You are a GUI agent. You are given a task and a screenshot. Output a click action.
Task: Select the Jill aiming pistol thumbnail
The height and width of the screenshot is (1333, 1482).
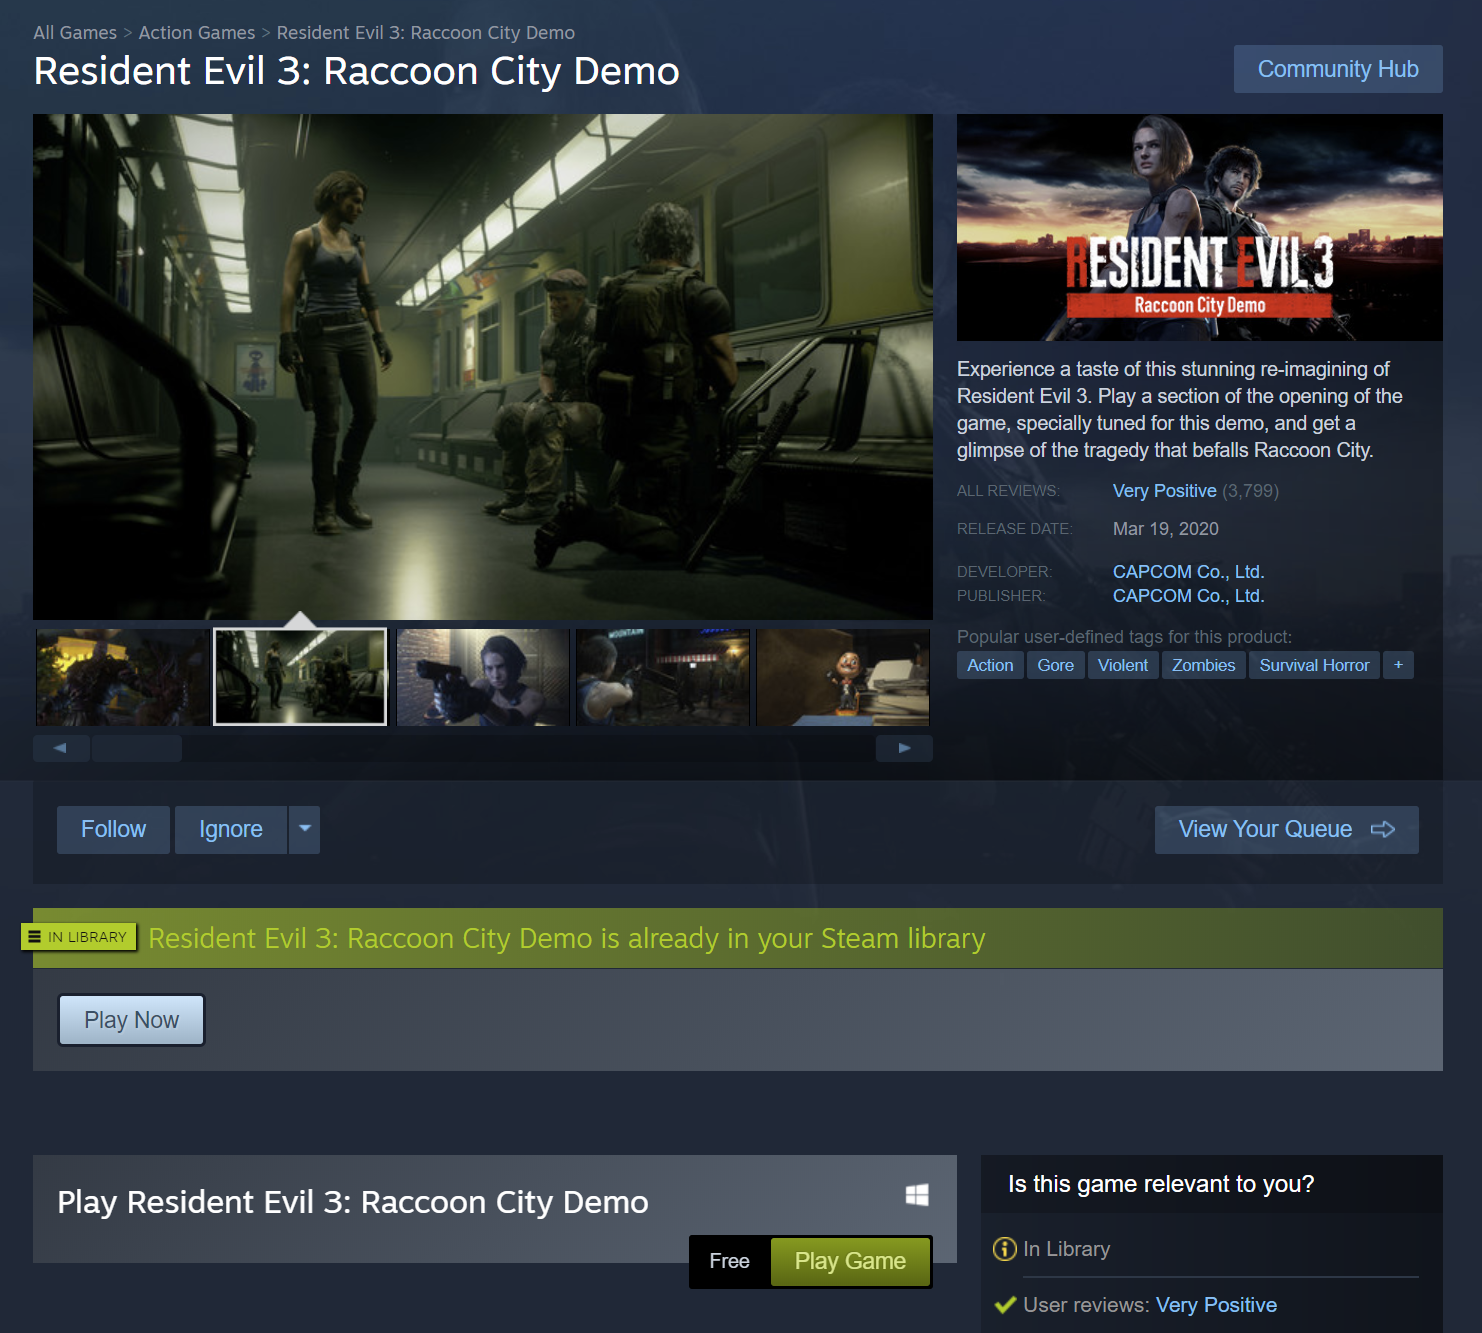point(483,677)
